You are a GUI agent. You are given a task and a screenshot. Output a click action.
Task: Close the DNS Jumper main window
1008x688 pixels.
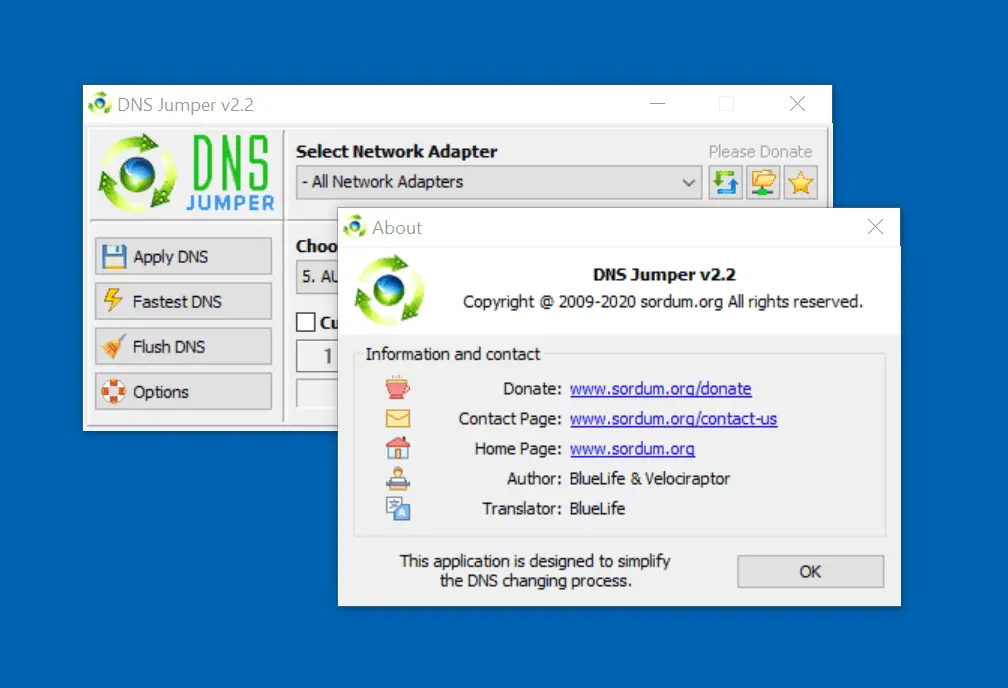click(797, 104)
